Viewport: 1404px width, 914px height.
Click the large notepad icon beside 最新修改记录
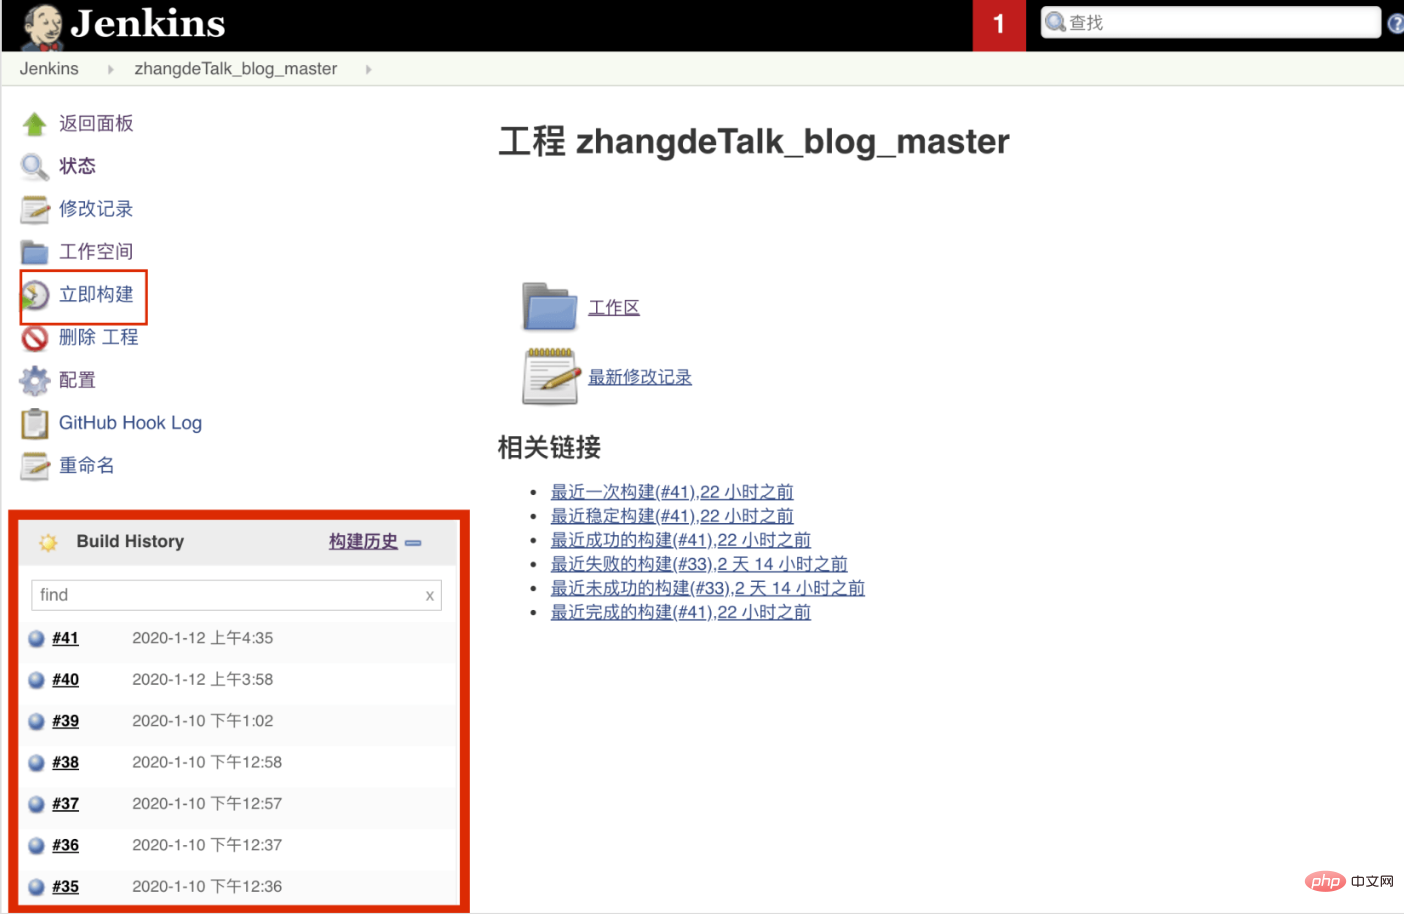pos(550,376)
